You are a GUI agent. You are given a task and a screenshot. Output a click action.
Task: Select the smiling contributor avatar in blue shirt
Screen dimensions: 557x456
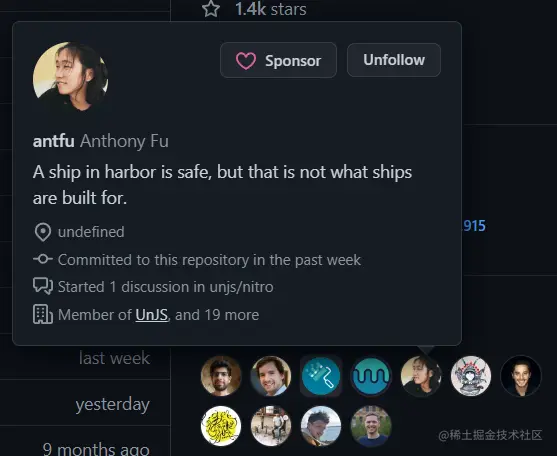271,376
